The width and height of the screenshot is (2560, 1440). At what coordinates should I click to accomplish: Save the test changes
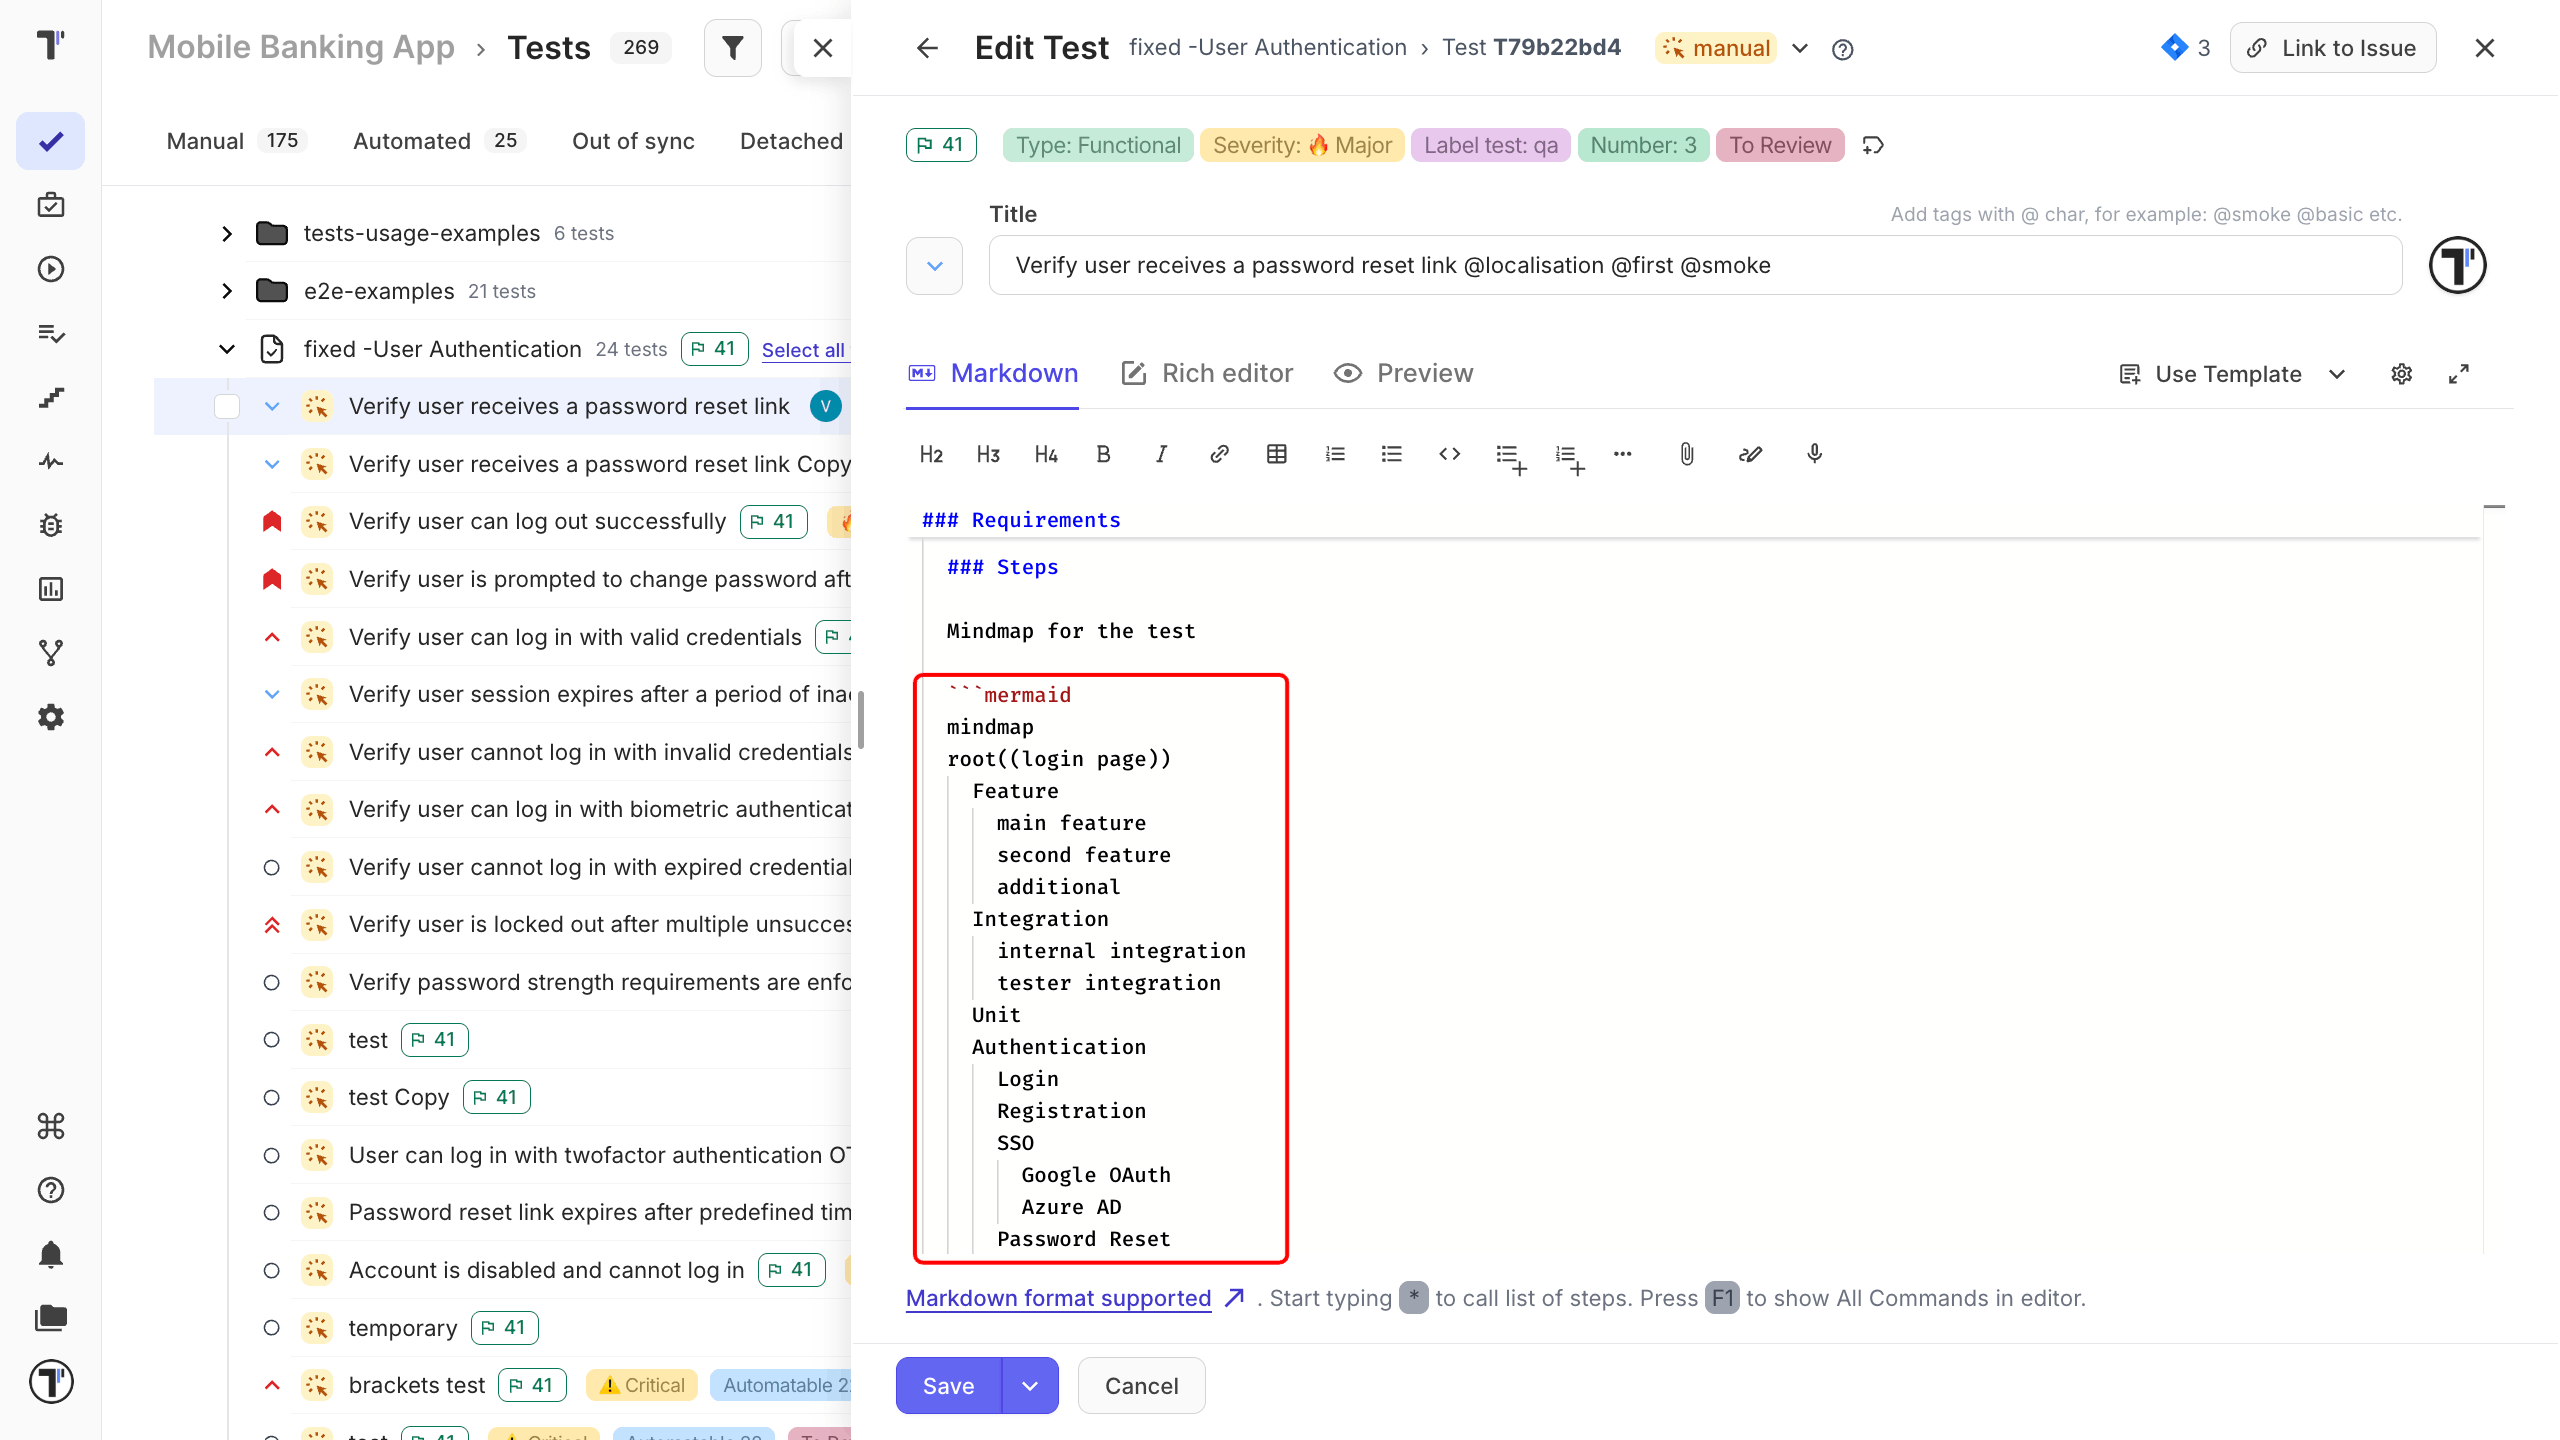click(949, 1386)
